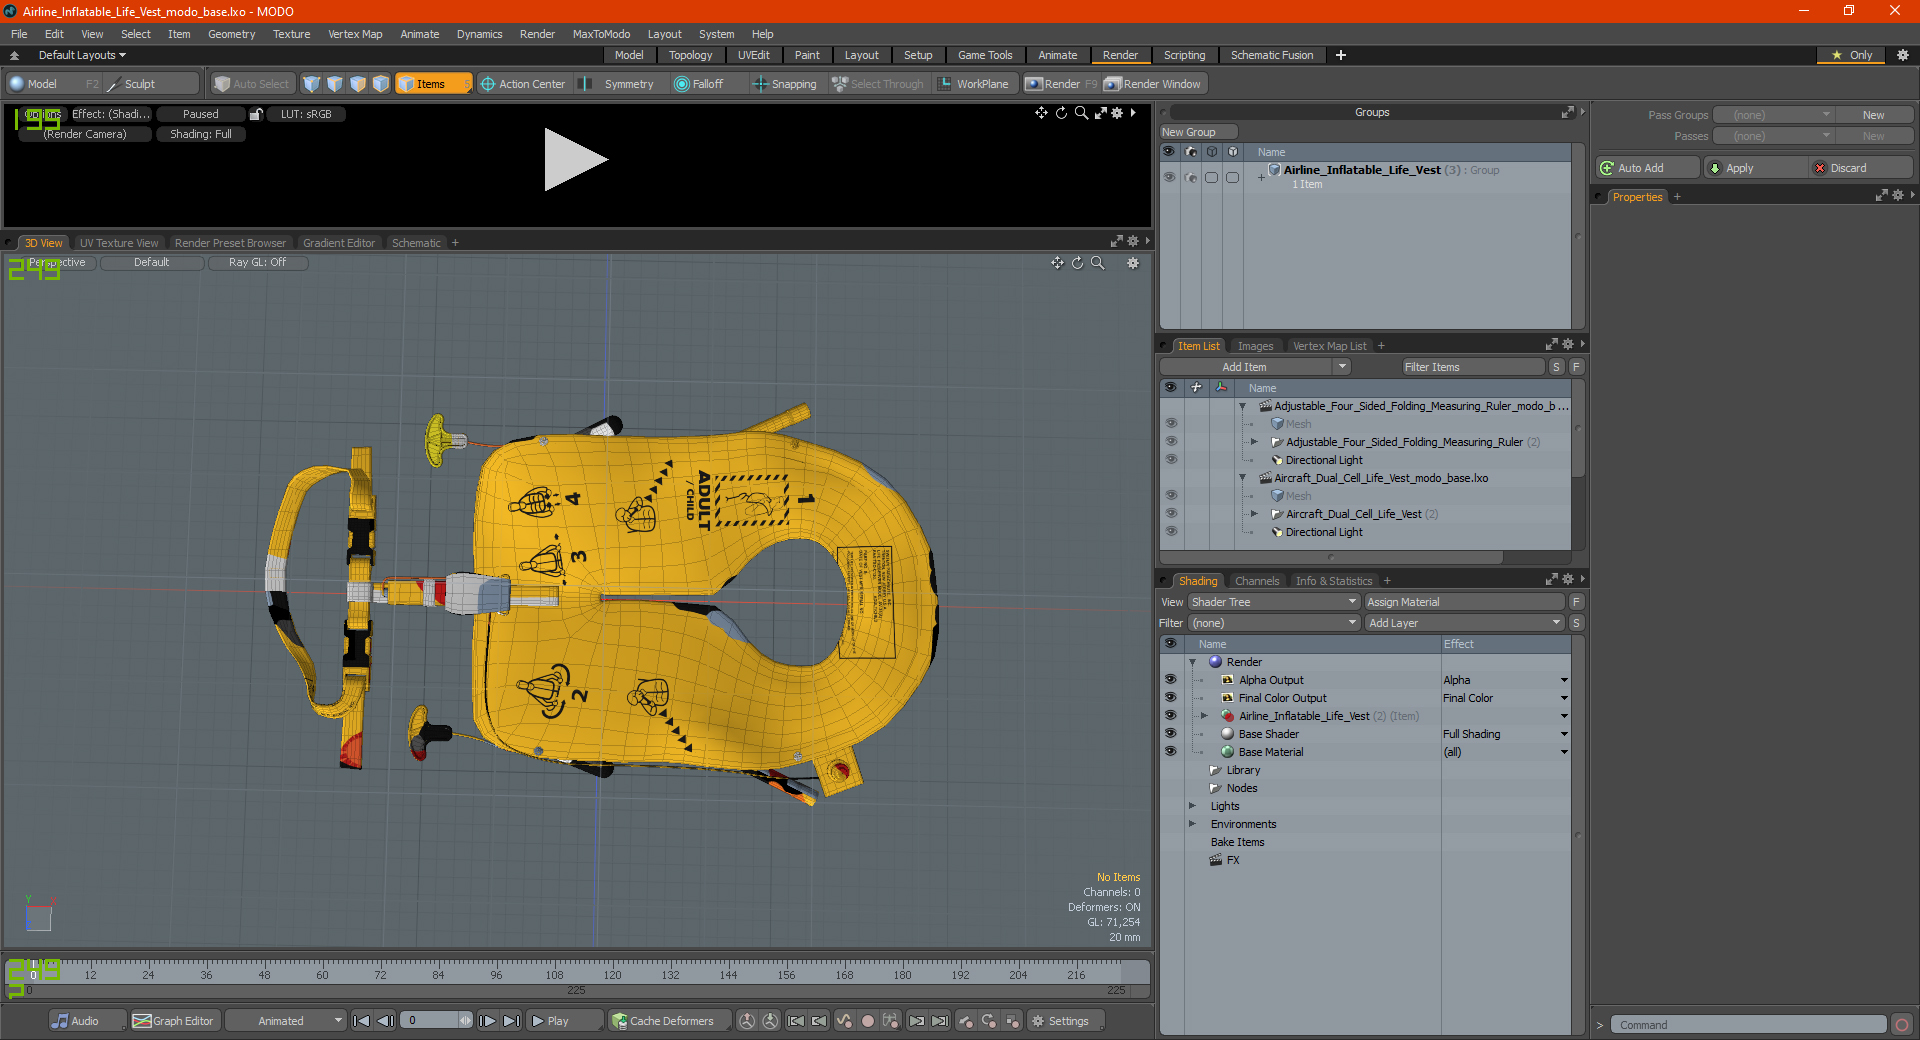Screen dimensions: 1920x1040
Task: Open the Default Layouts dropdown
Action: tap(82, 55)
